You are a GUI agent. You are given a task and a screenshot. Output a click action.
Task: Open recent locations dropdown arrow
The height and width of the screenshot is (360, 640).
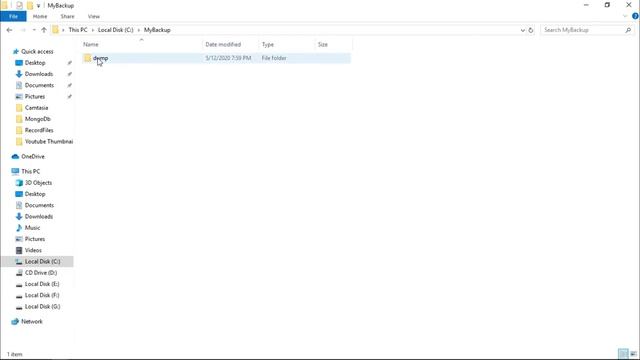tap(34, 30)
